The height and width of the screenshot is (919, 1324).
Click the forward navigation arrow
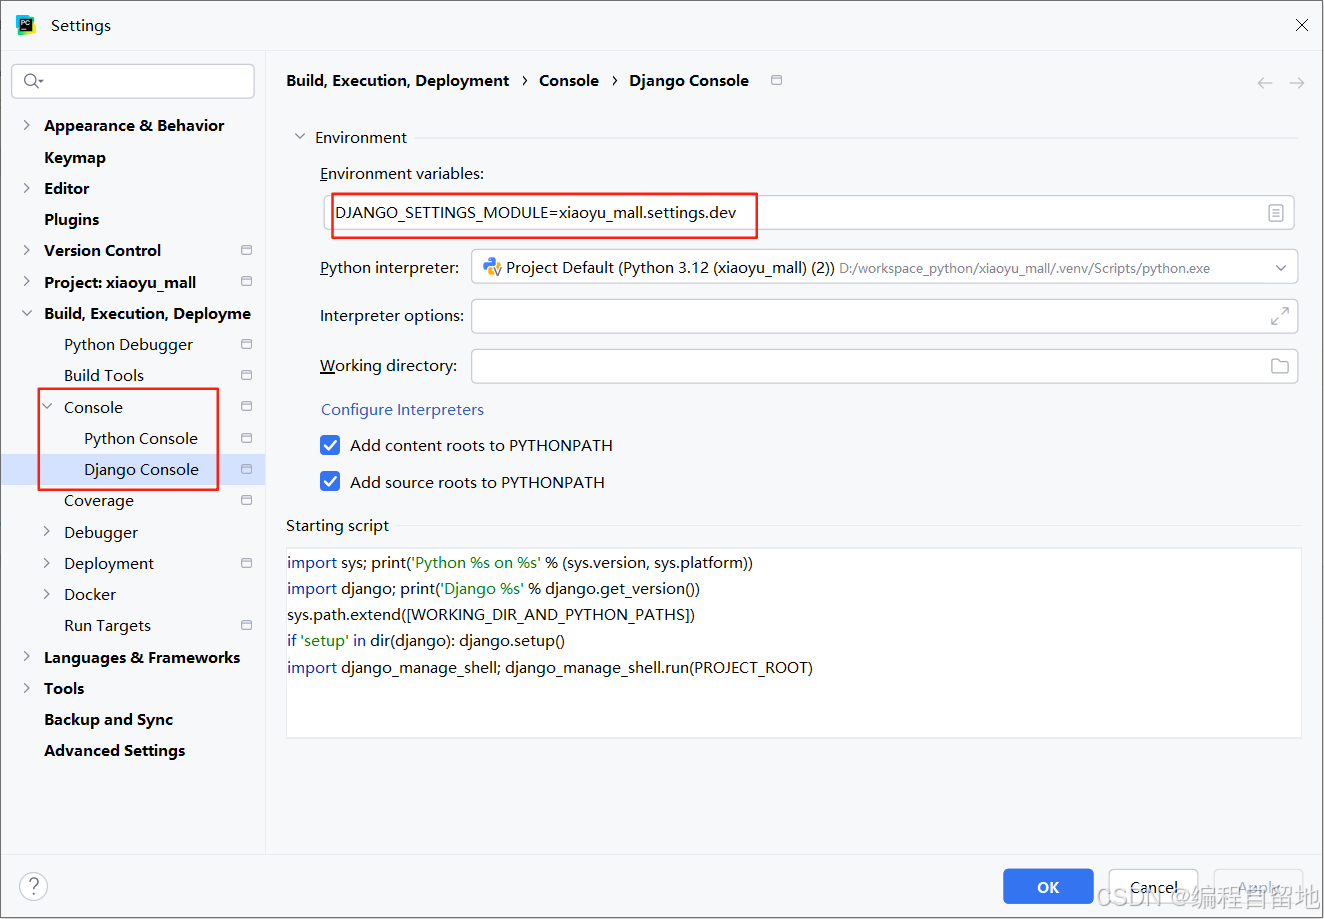(1297, 83)
